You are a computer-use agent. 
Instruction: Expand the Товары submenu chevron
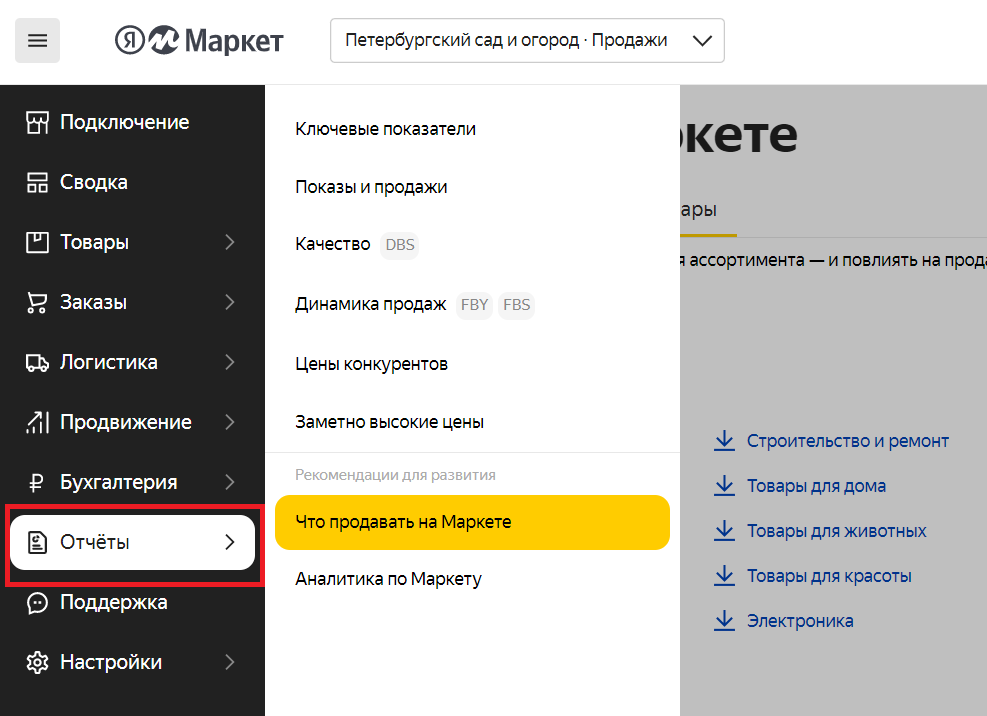point(230,242)
